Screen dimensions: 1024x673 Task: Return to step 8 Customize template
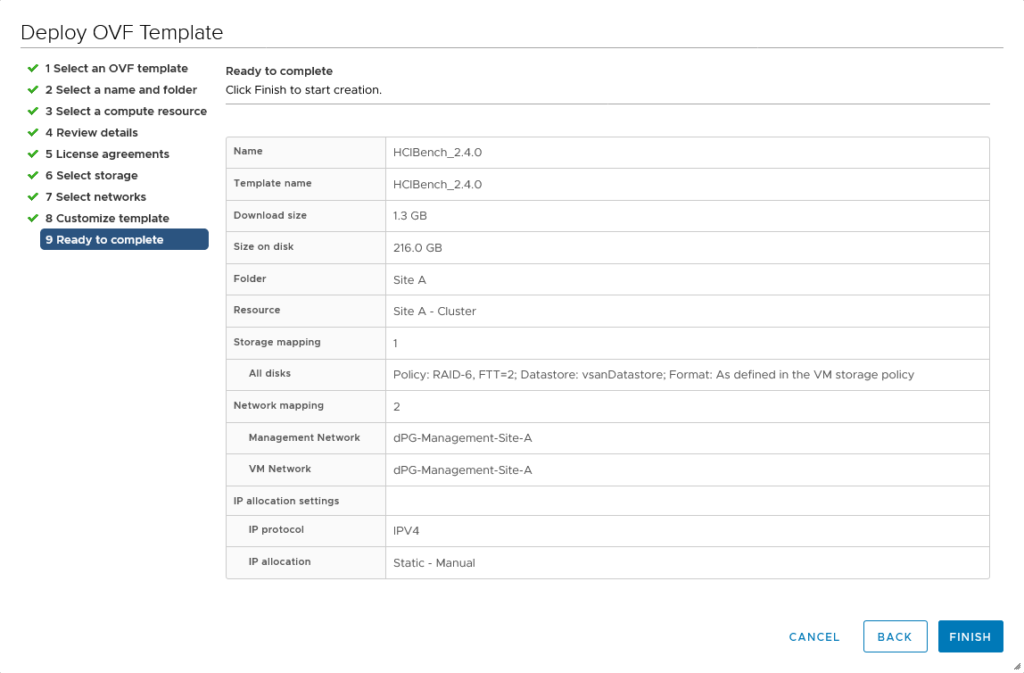[x=107, y=218]
